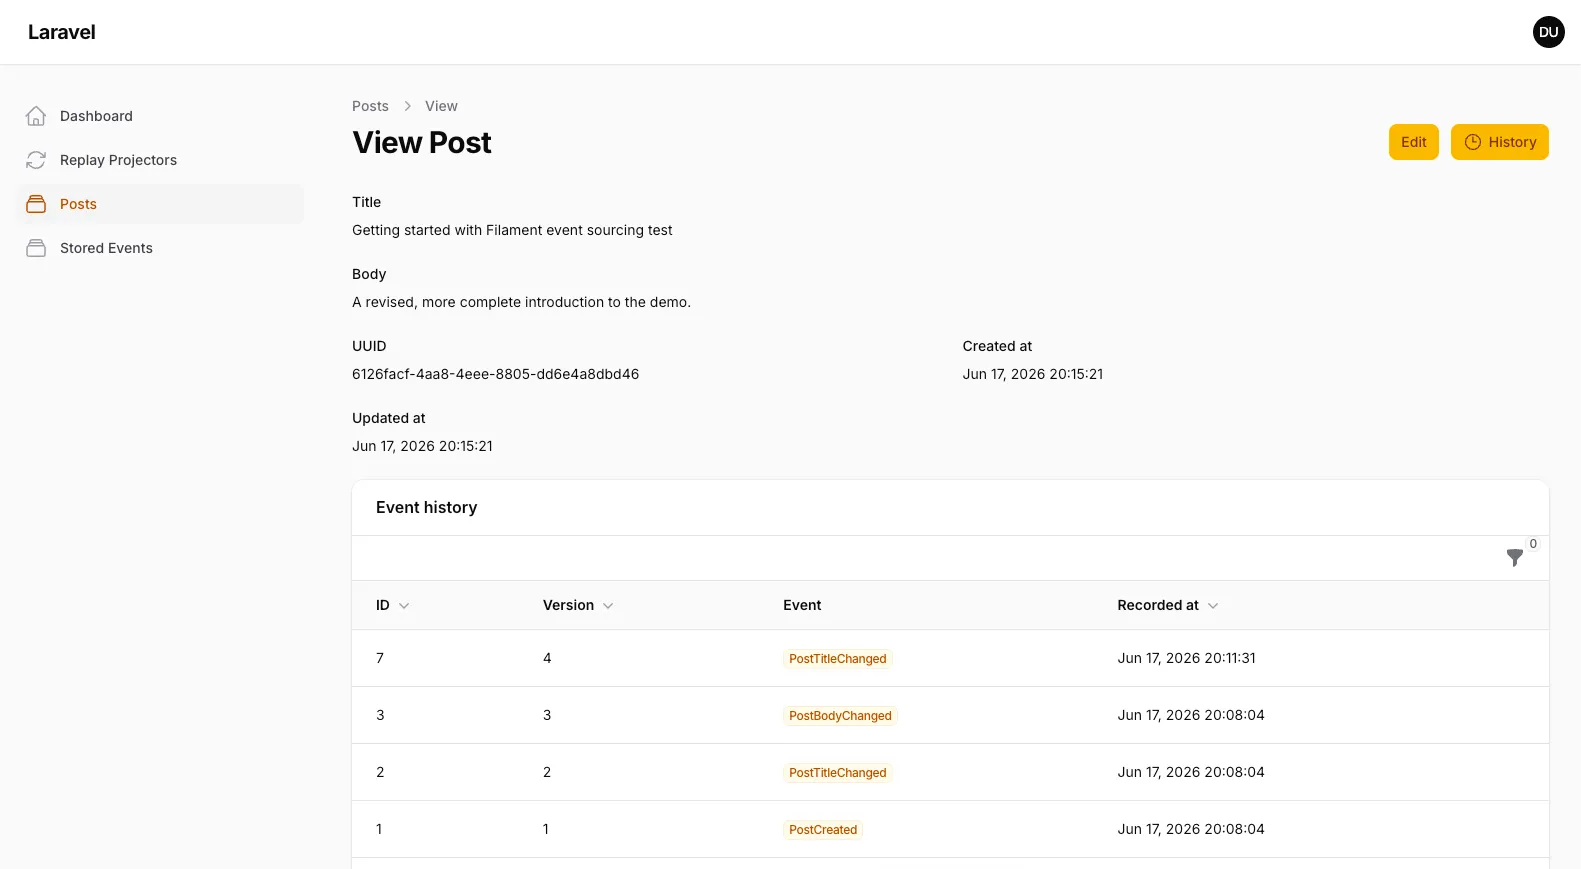Click the UUID value 6126facf-4aa8-4eee-8805-dd6e4a8dbd46
1581x869 pixels.
coord(495,374)
